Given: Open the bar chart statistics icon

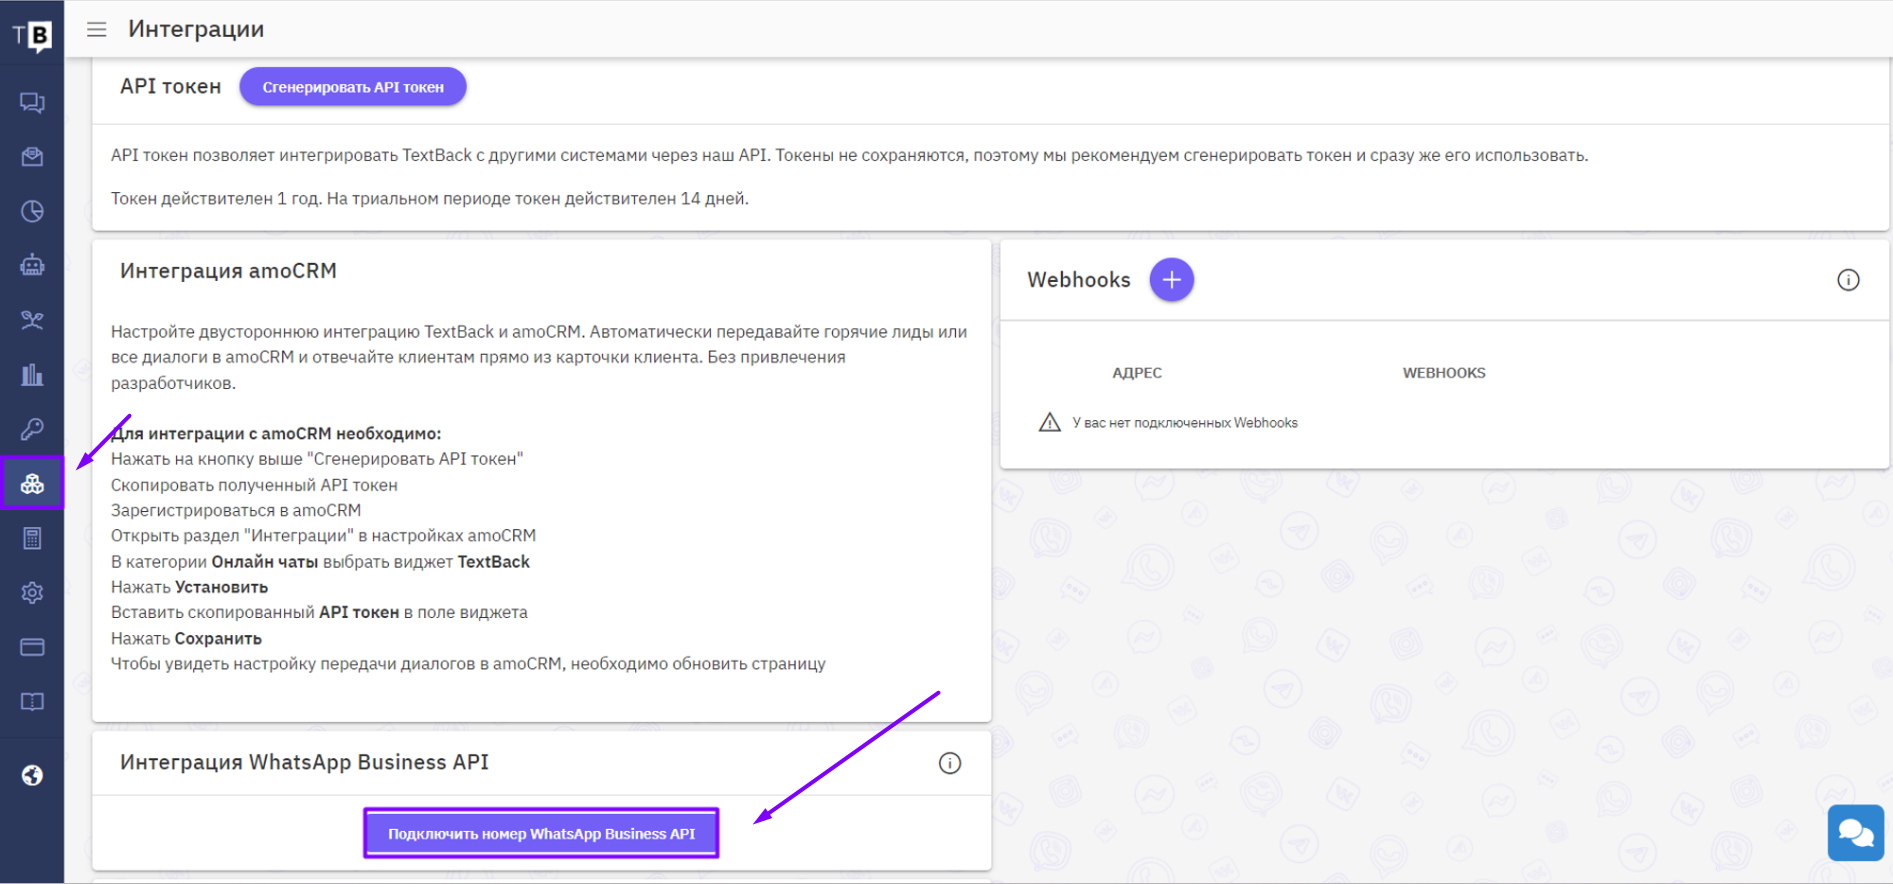Looking at the screenshot, I should (32, 375).
